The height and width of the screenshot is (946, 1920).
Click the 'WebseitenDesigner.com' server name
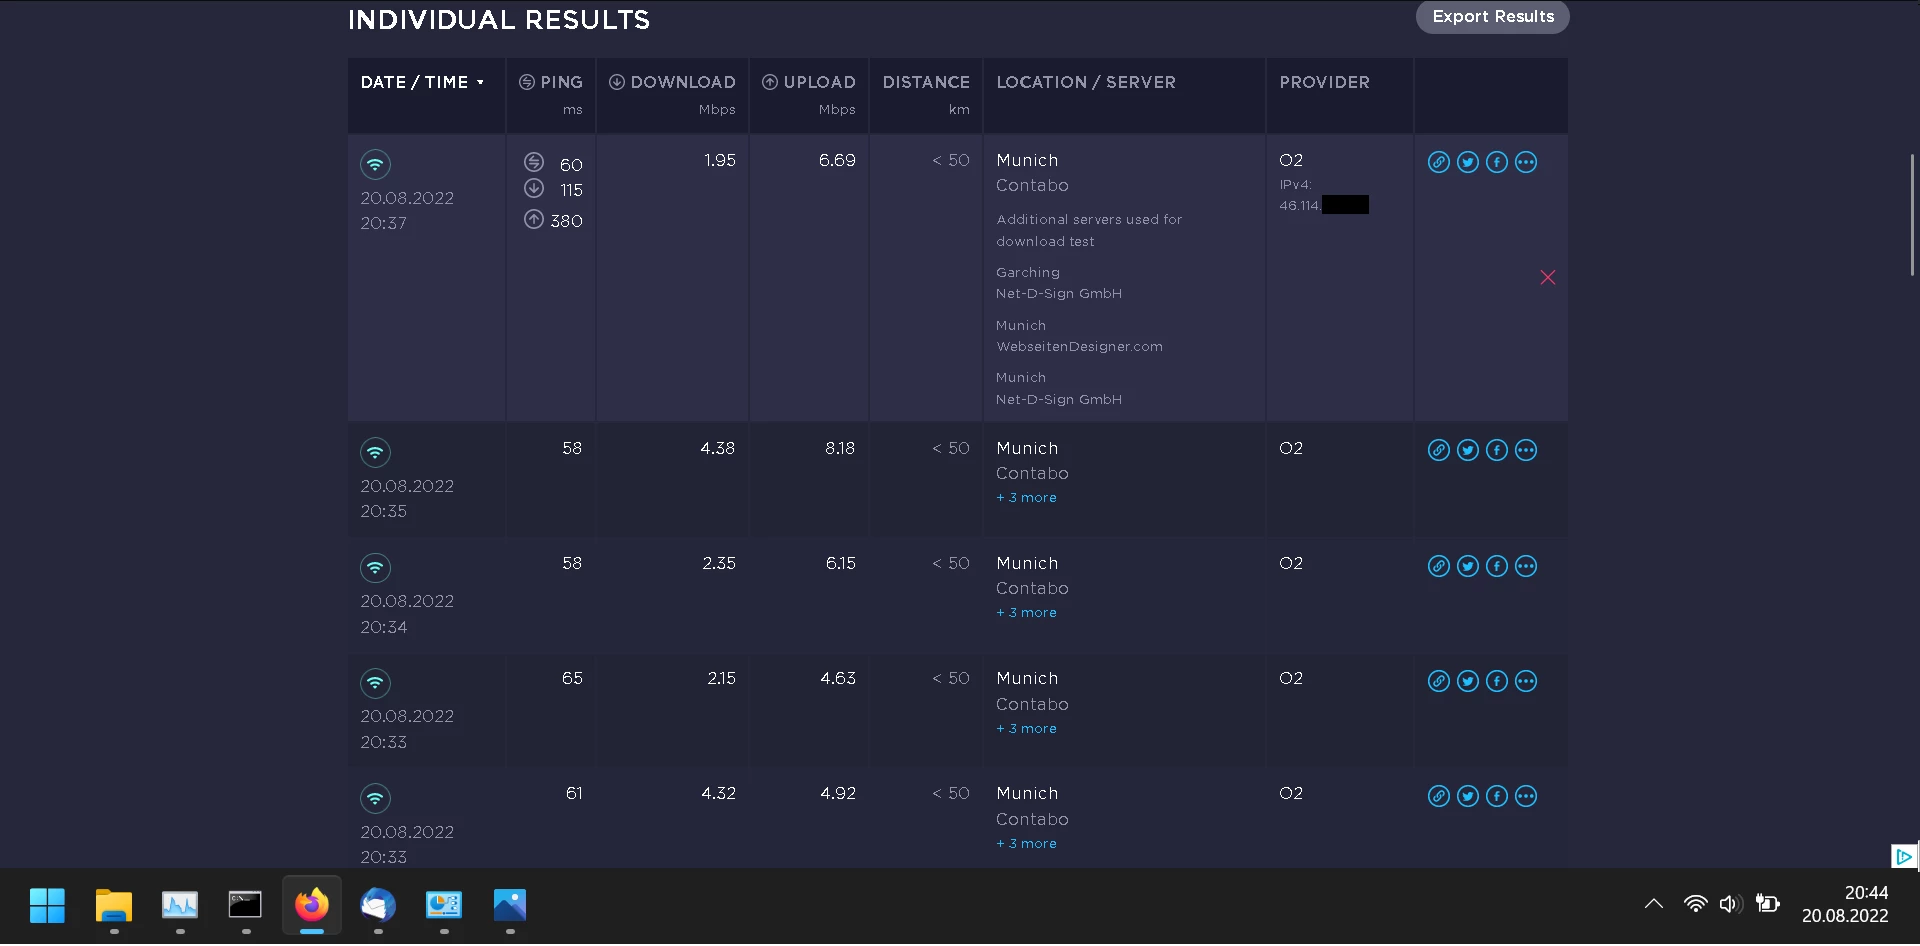coord(1079,347)
